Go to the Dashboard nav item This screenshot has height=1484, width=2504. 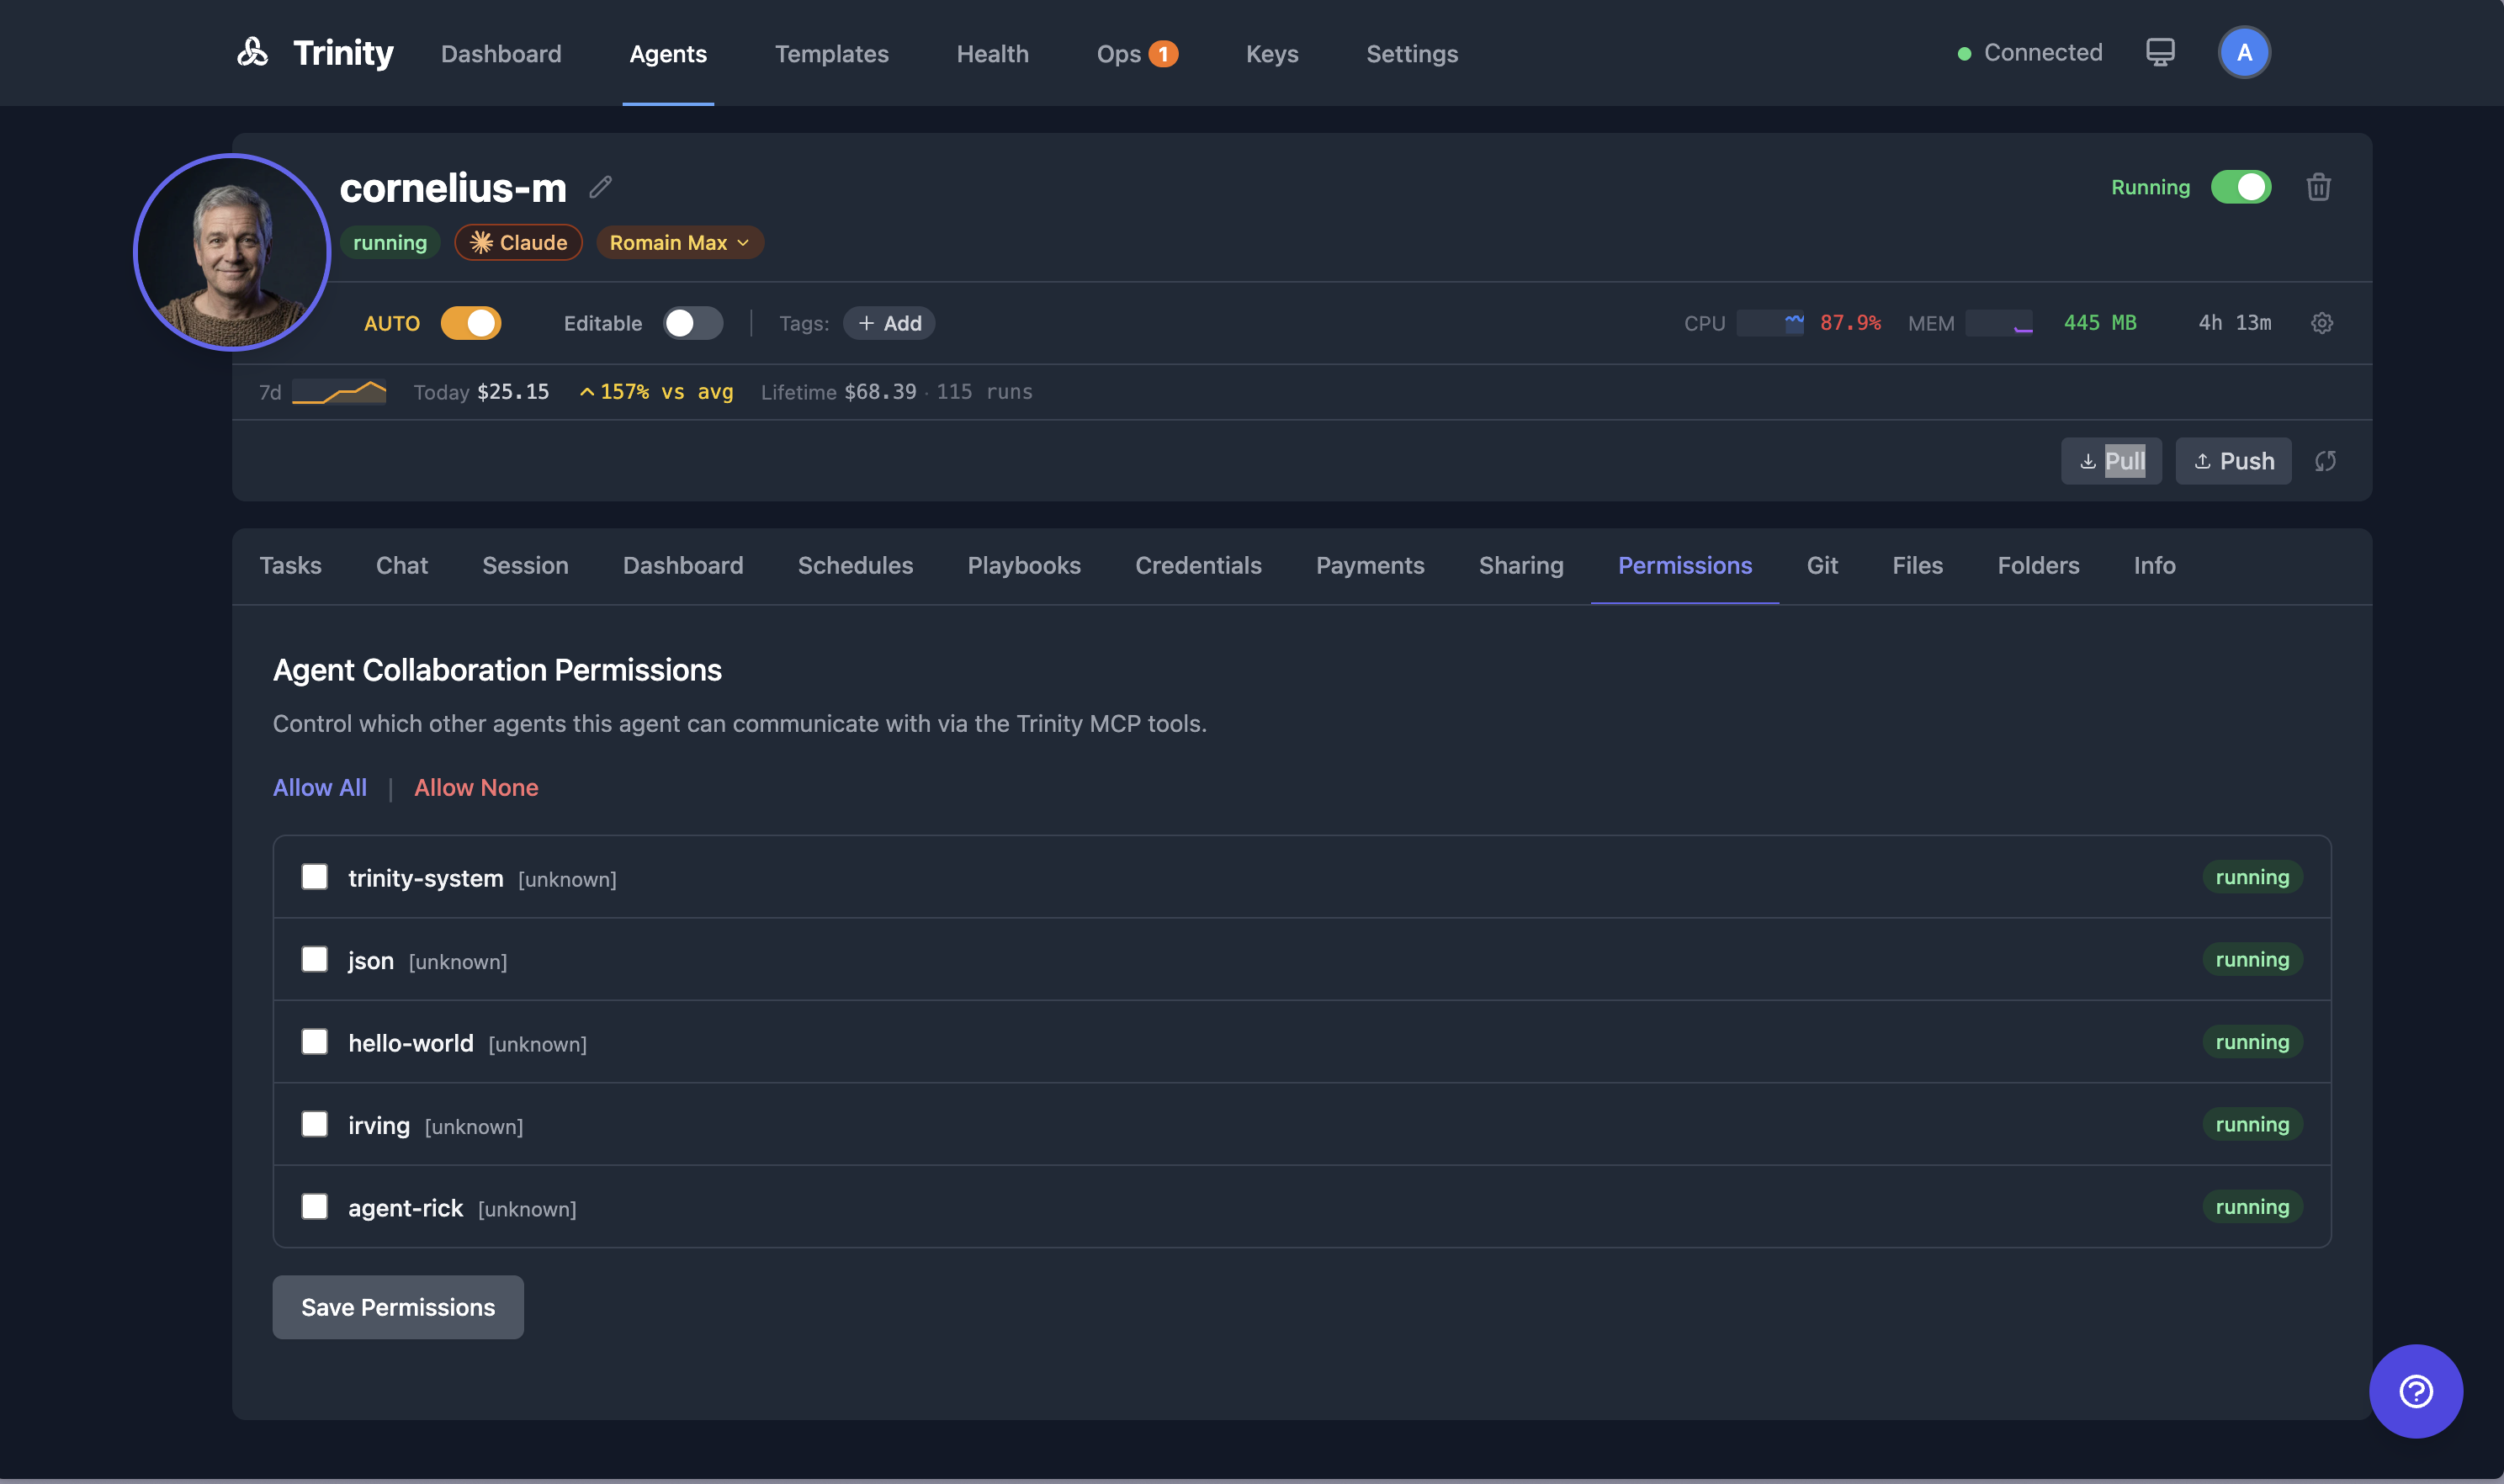(501, 53)
